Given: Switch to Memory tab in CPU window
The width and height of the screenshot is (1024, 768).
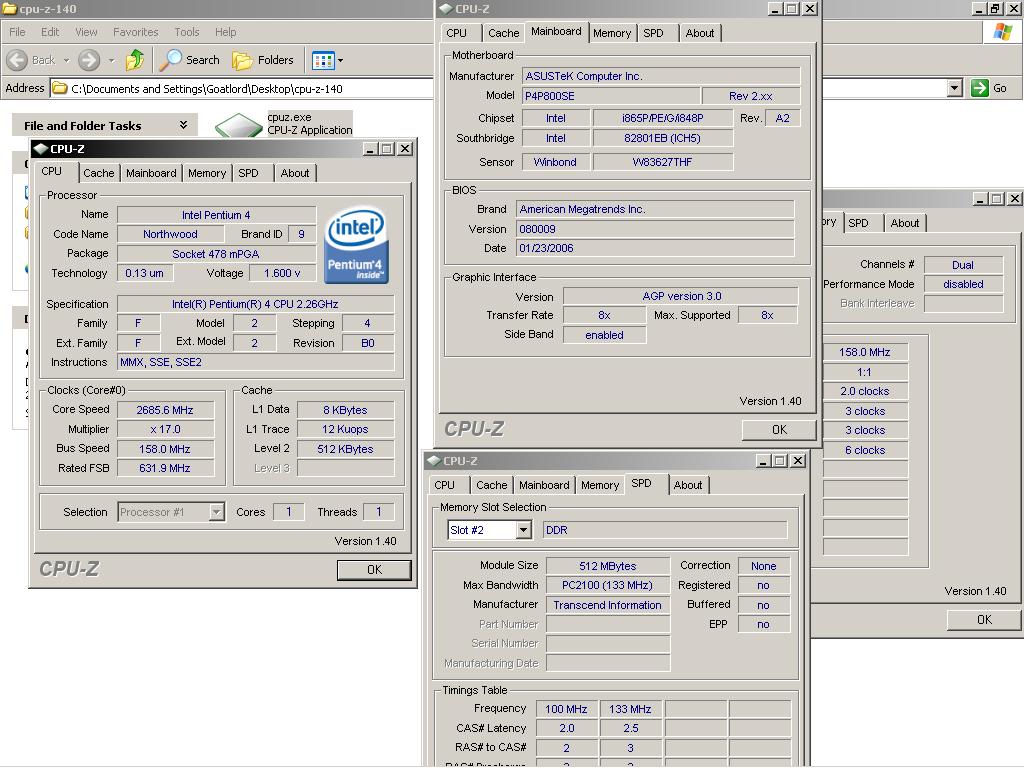Looking at the screenshot, I should 207,173.
